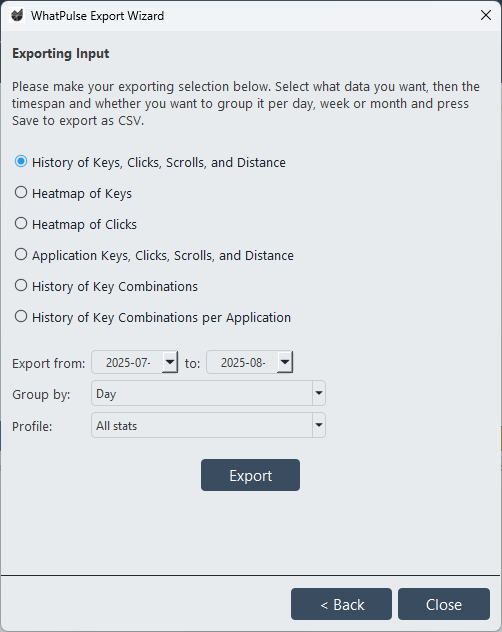The image size is (502, 632).
Task: Open the 'to' date calendar dropdown arrow
Action: click(285, 362)
